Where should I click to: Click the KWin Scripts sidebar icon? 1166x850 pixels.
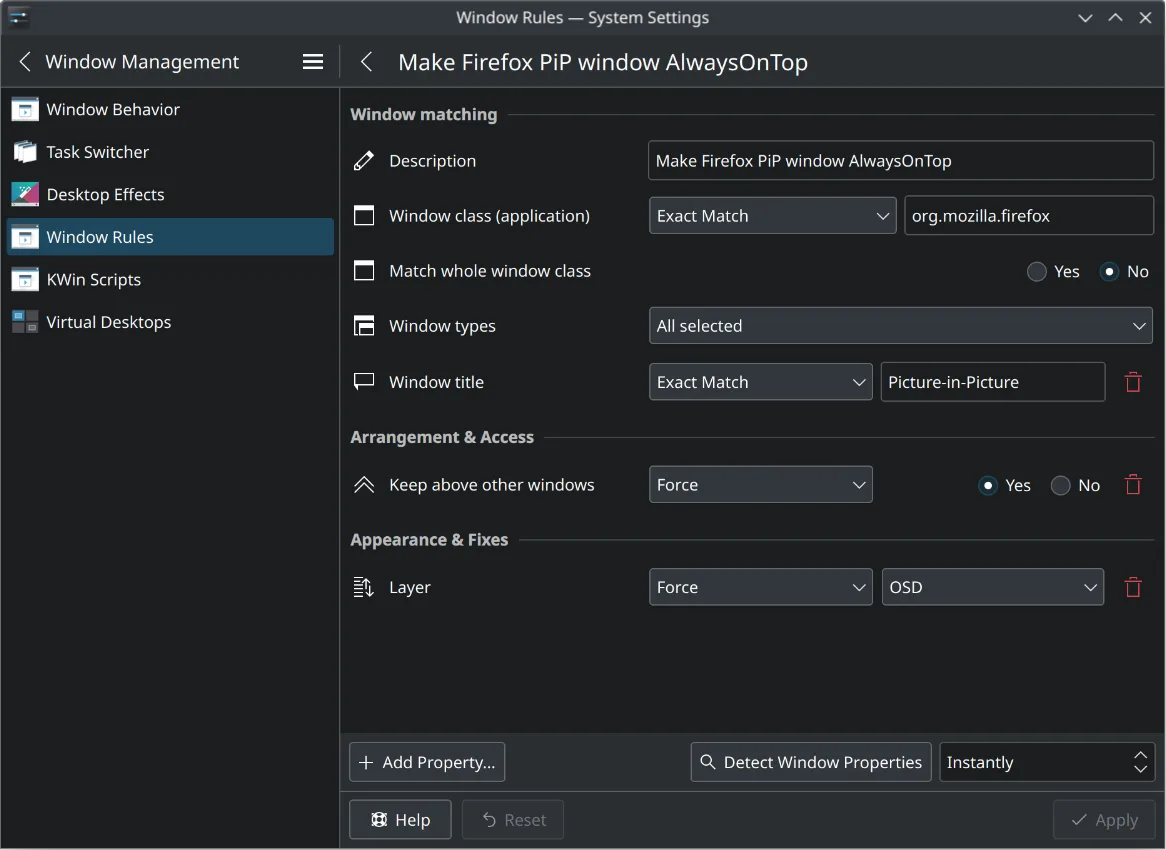(x=25, y=280)
